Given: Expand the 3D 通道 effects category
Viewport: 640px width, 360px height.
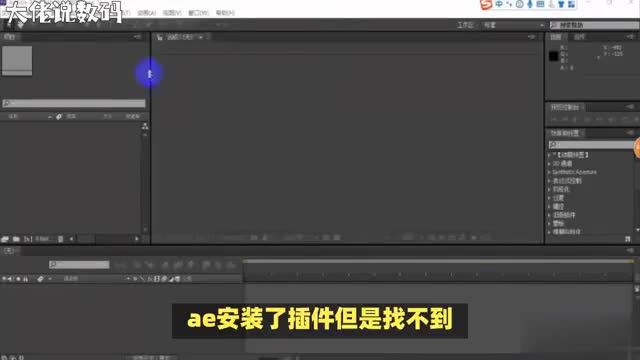Looking at the screenshot, I should 549,164.
